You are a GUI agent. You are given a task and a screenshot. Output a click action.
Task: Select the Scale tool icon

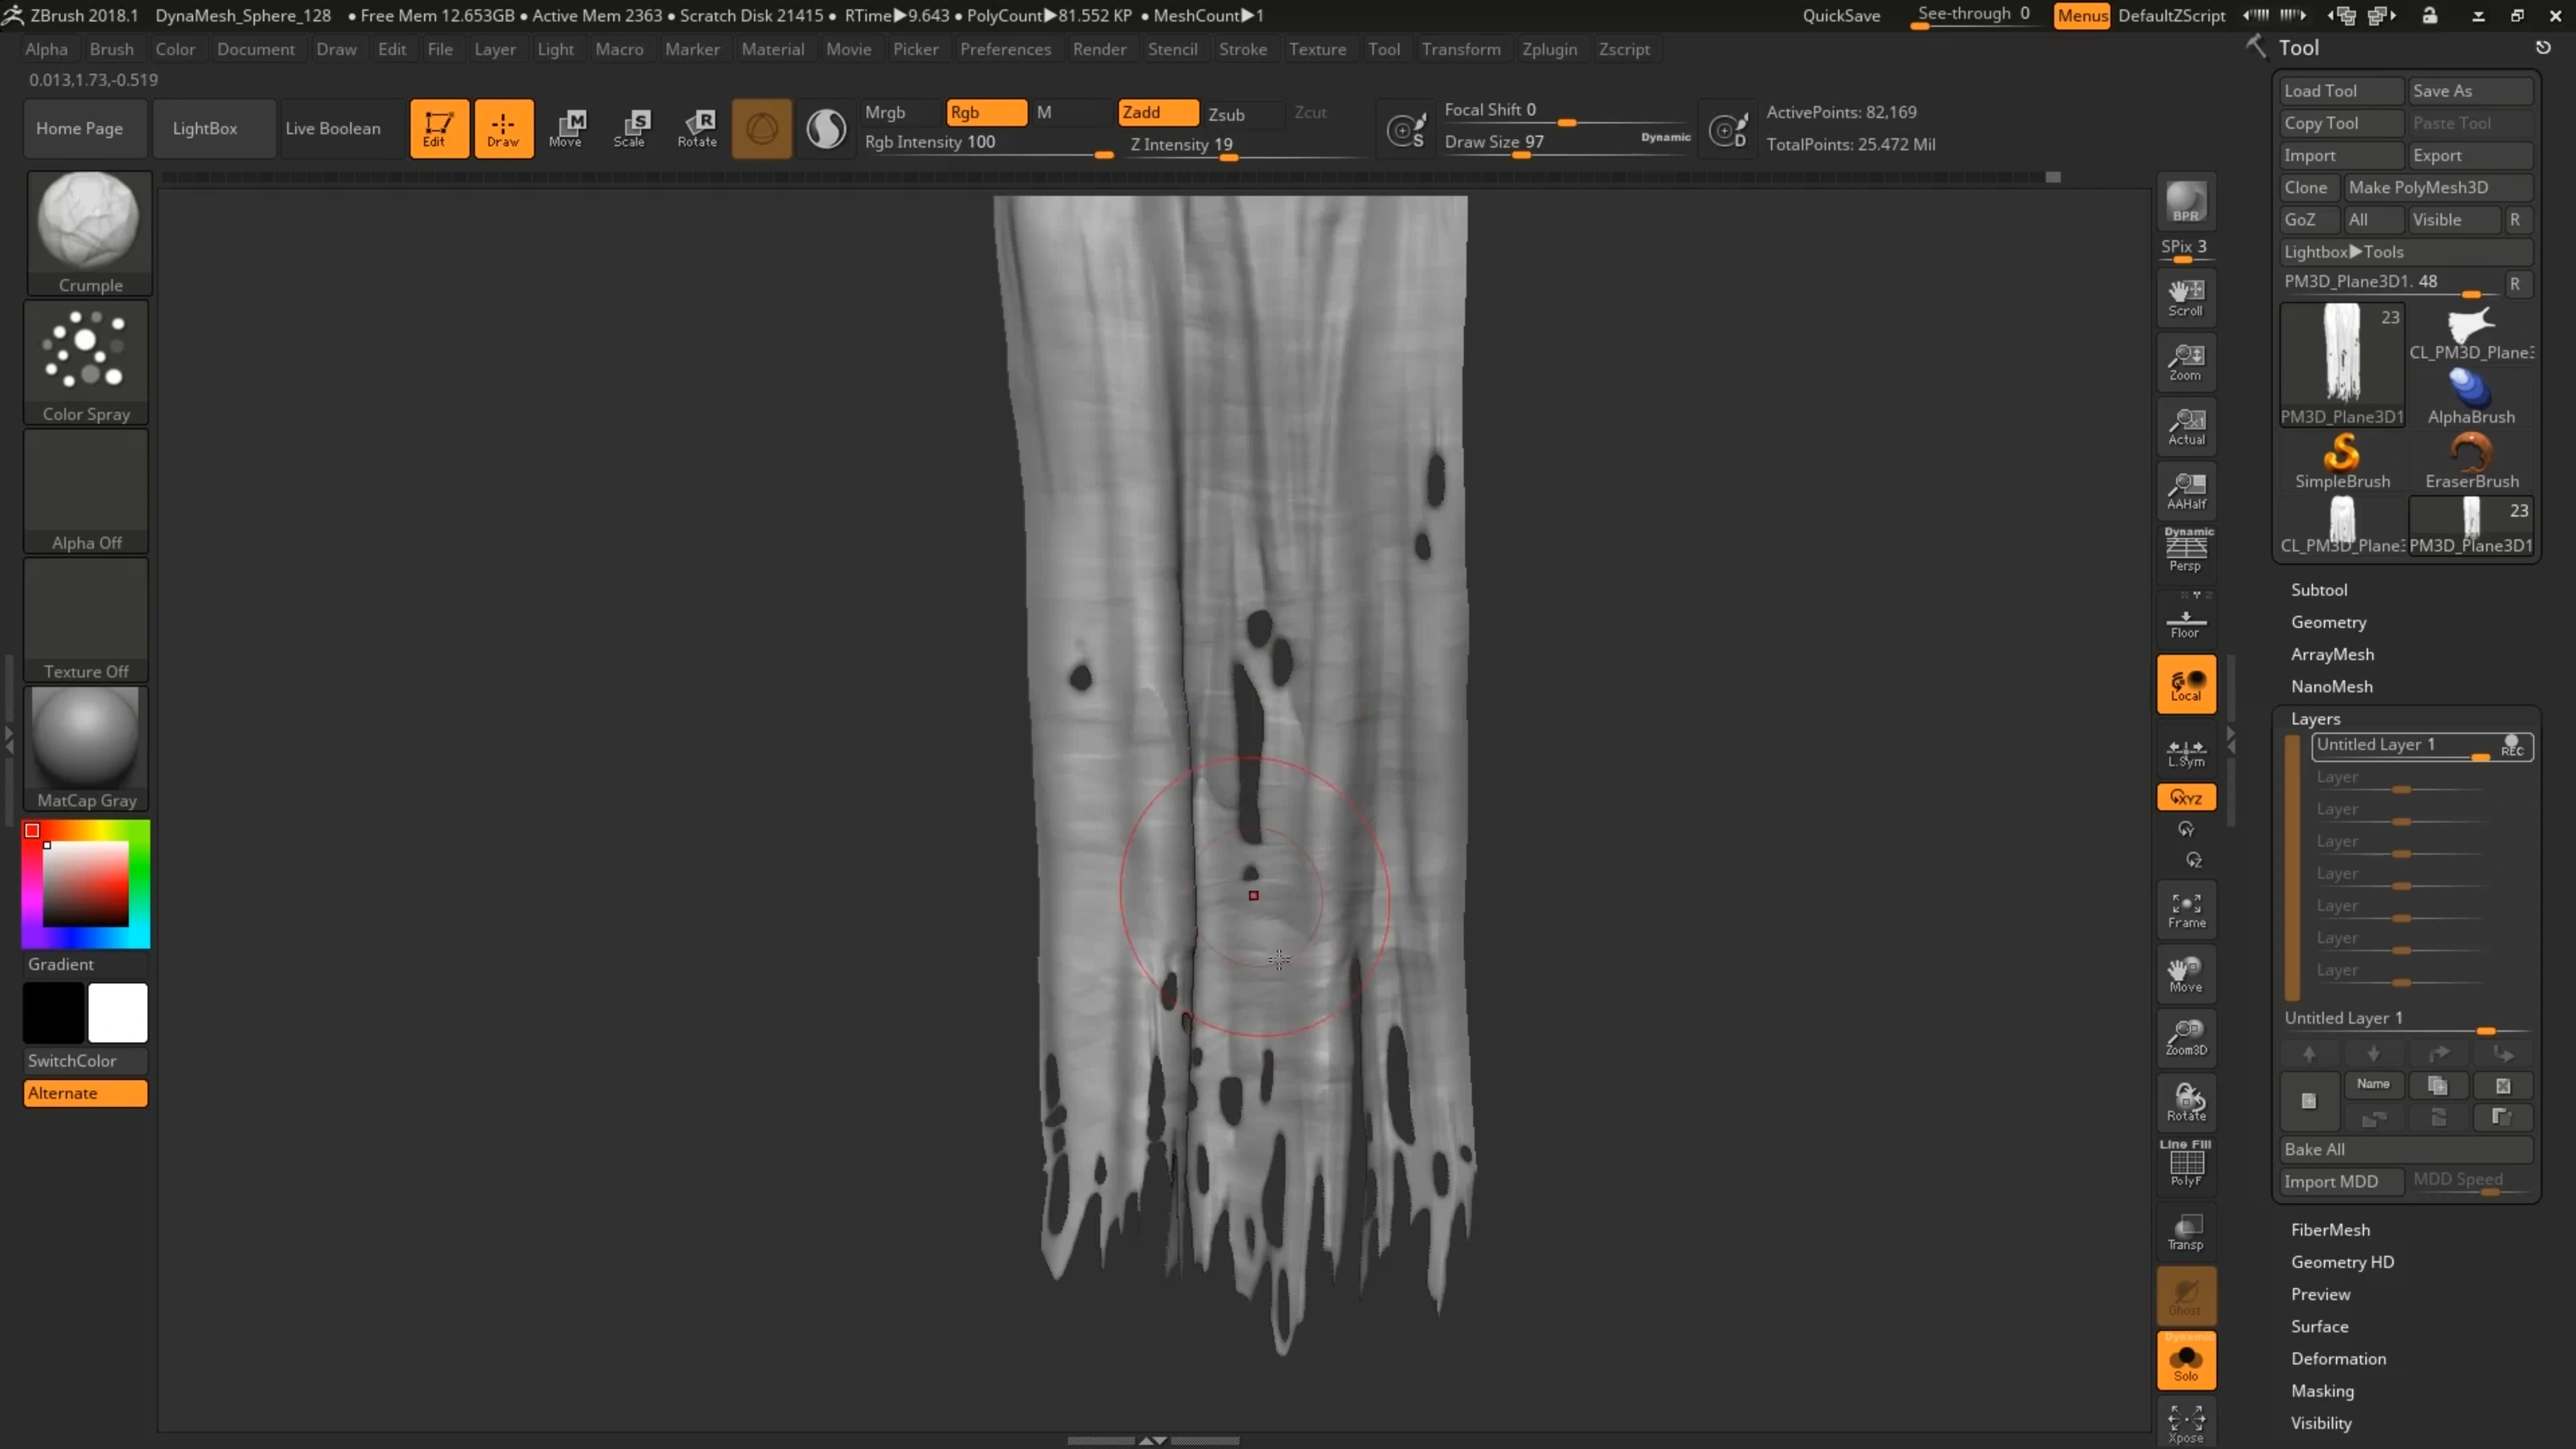pos(631,128)
